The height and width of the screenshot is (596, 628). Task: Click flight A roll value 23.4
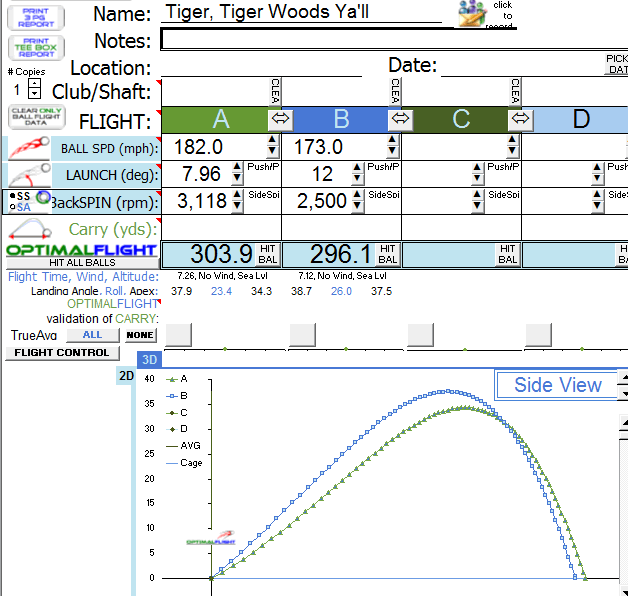pos(221,291)
